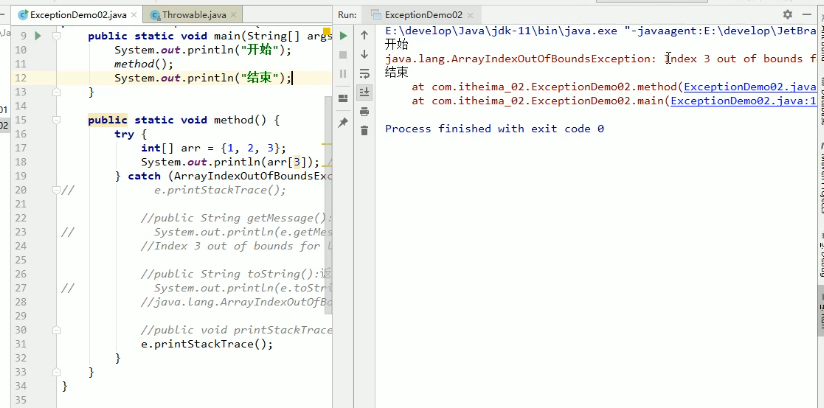This screenshot has width=824, height=408.
Task: Click the try keyword on line 16
Action: [x=124, y=134]
